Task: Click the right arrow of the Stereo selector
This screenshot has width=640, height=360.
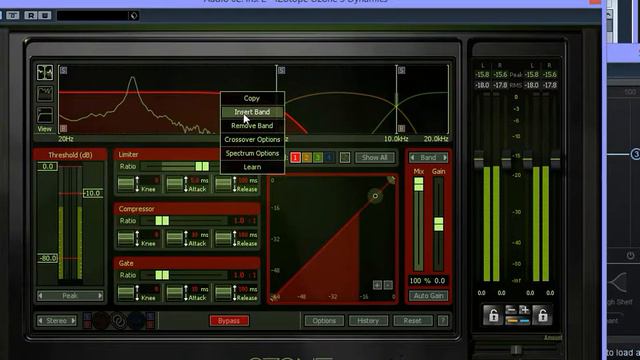Action: click(73, 321)
